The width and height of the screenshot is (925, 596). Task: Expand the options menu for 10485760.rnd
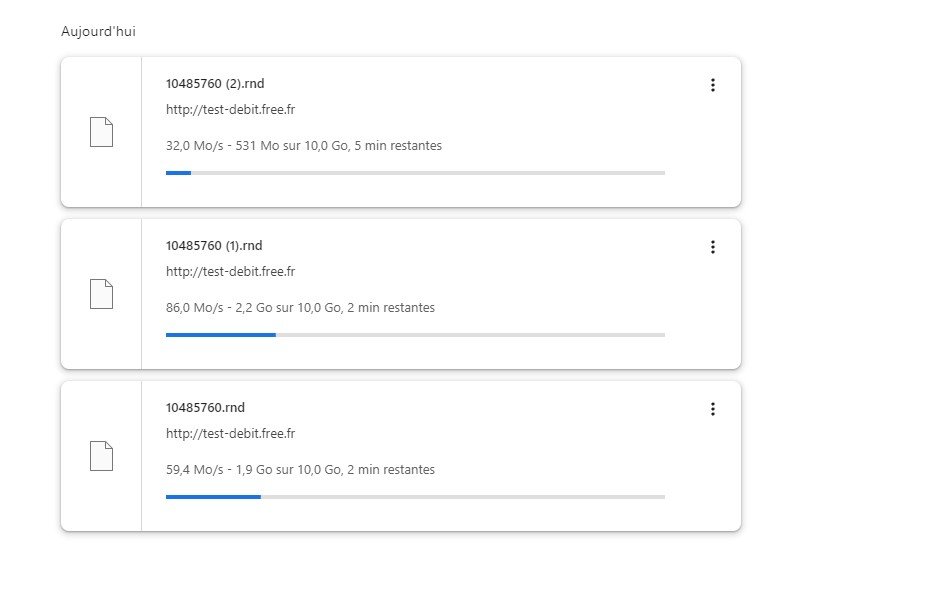[713, 409]
